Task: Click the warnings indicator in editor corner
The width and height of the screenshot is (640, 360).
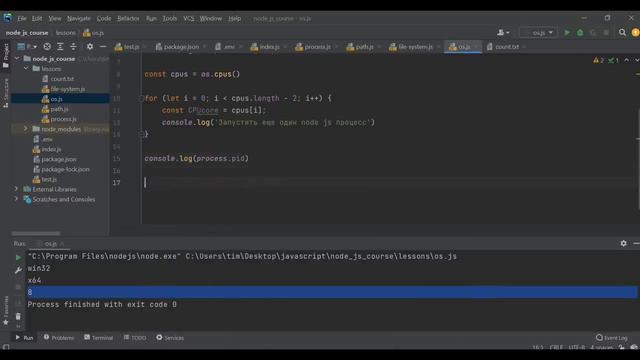Action: pyautogui.click(x=599, y=60)
